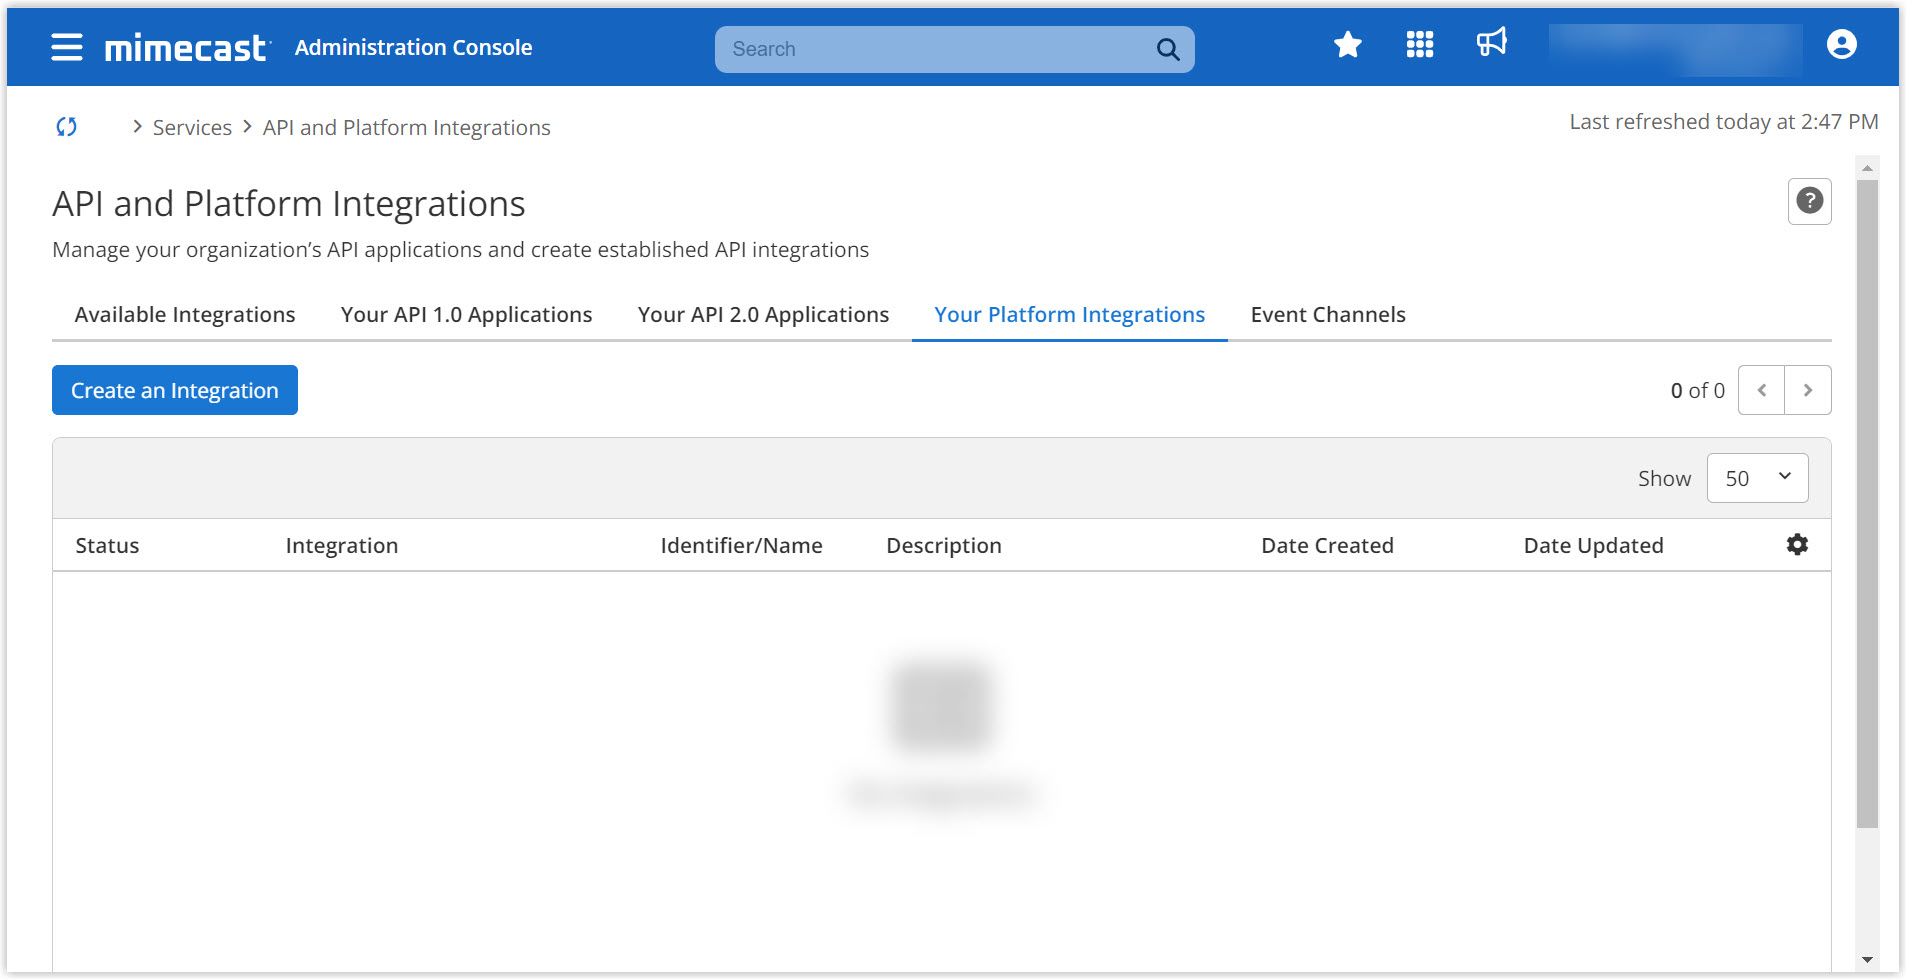Open the hamburger navigation menu
Screen dimensions: 1907x980
pyautogui.click(x=66, y=46)
